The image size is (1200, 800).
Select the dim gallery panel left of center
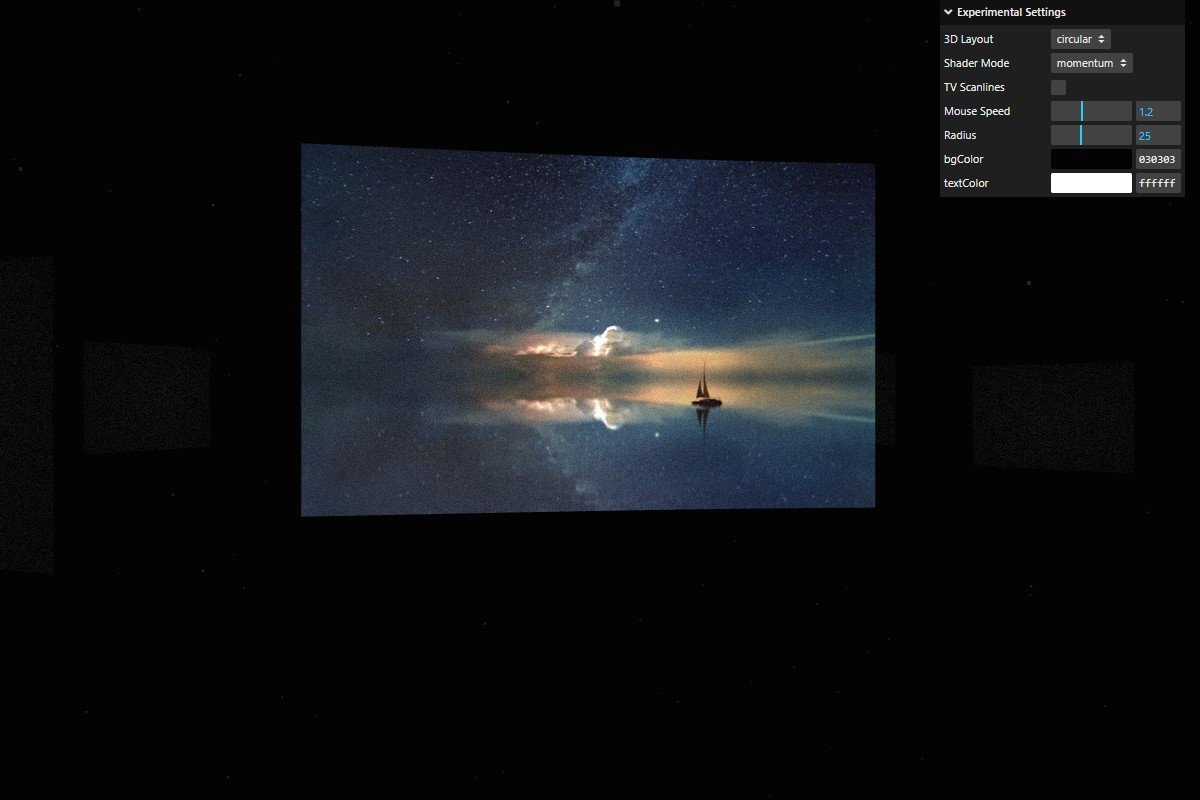(x=147, y=397)
